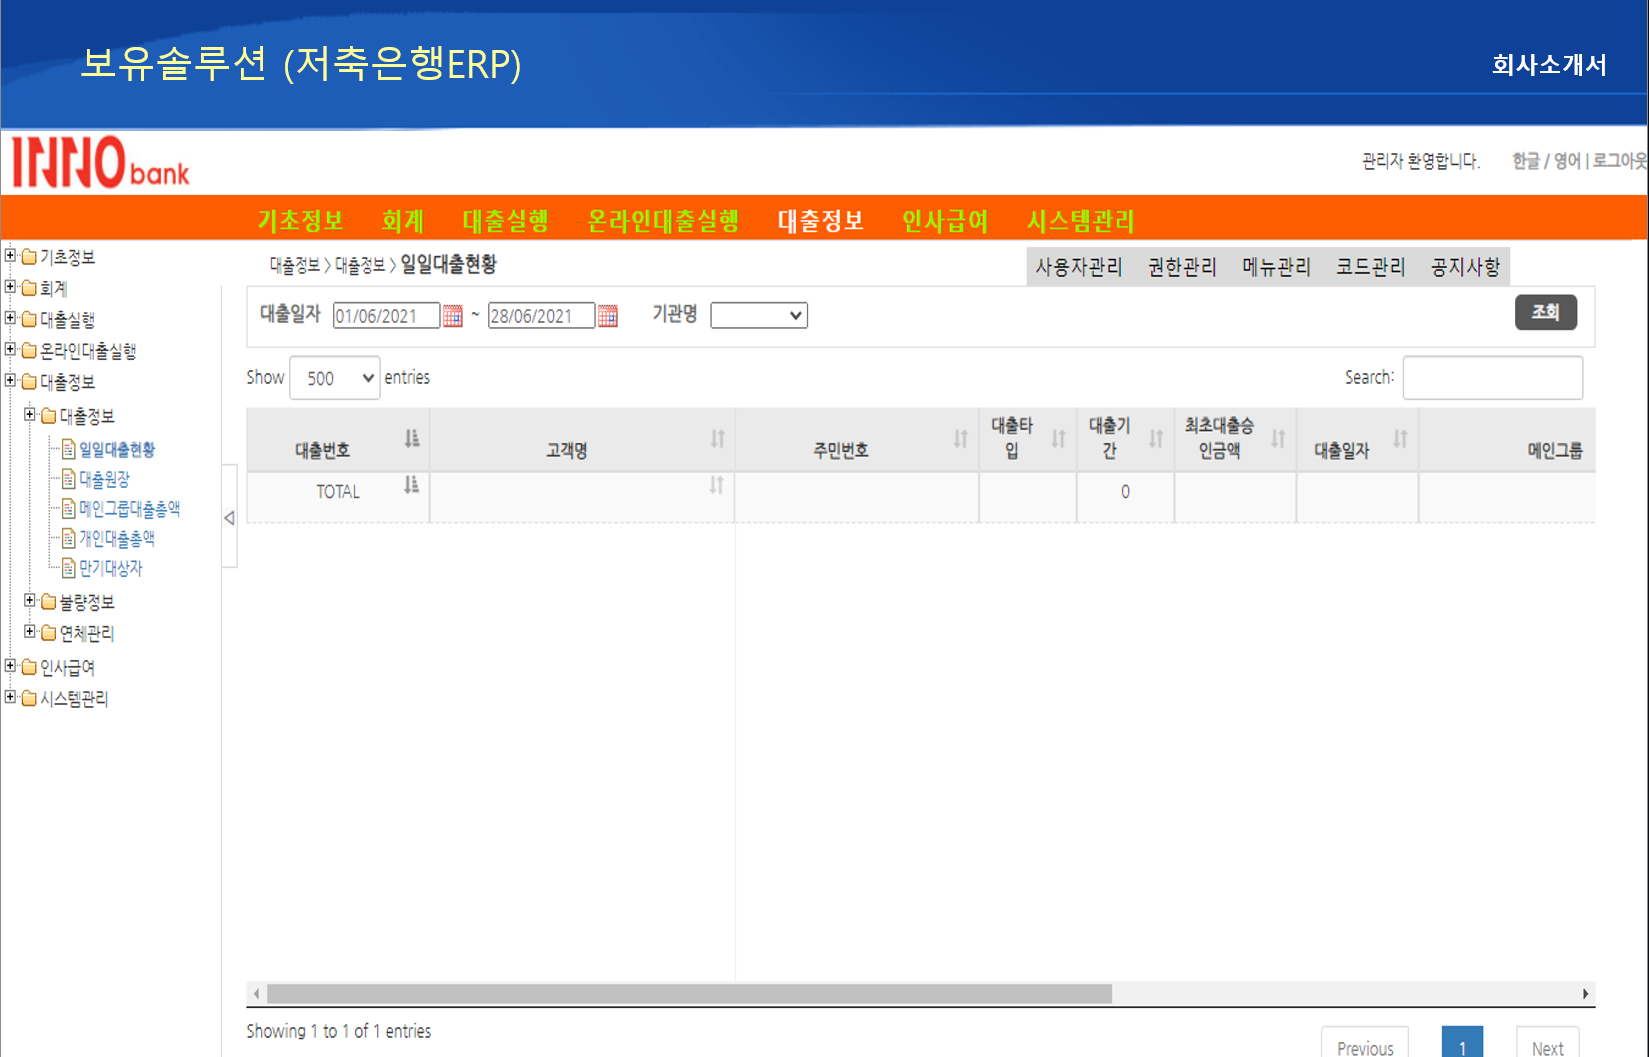The height and width of the screenshot is (1057, 1649).
Task: Collapse the left sidebar with the arrow handle
Action: [229, 518]
